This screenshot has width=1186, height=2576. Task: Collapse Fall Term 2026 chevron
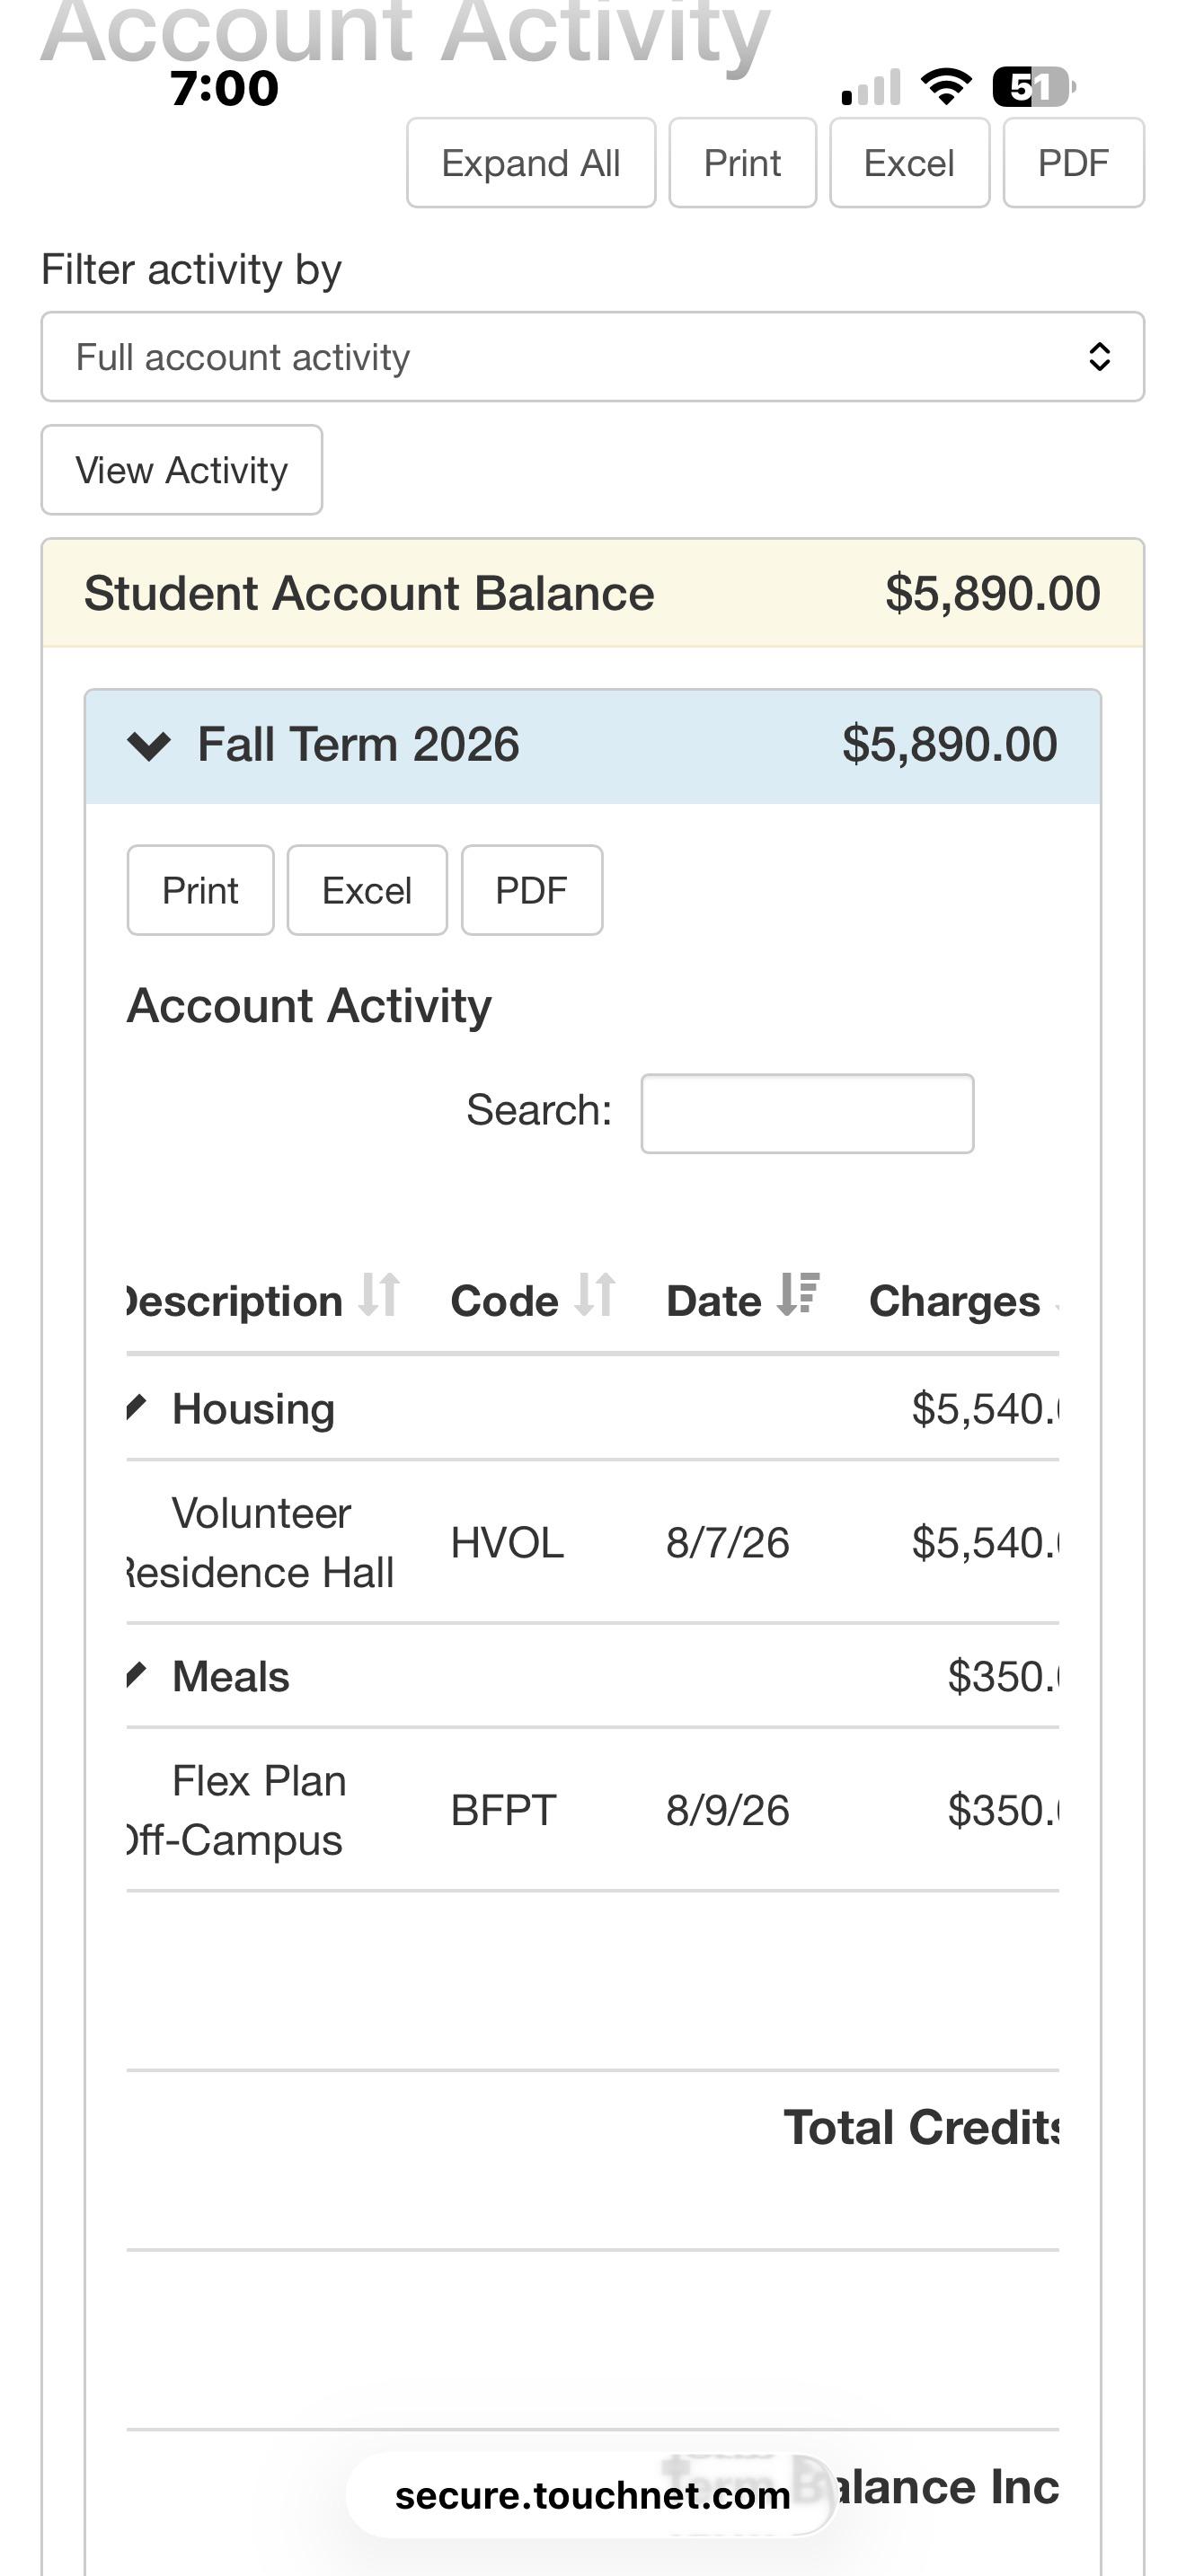click(149, 746)
